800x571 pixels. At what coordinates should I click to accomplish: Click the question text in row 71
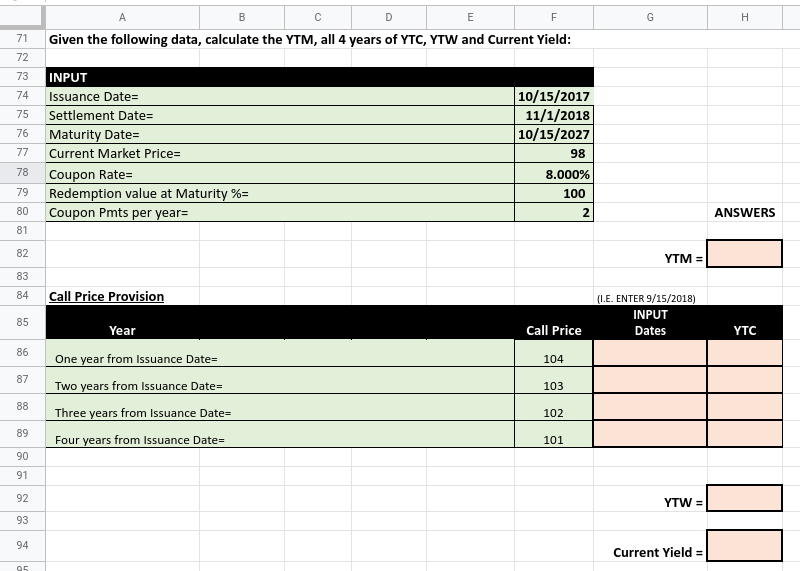[310, 39]
